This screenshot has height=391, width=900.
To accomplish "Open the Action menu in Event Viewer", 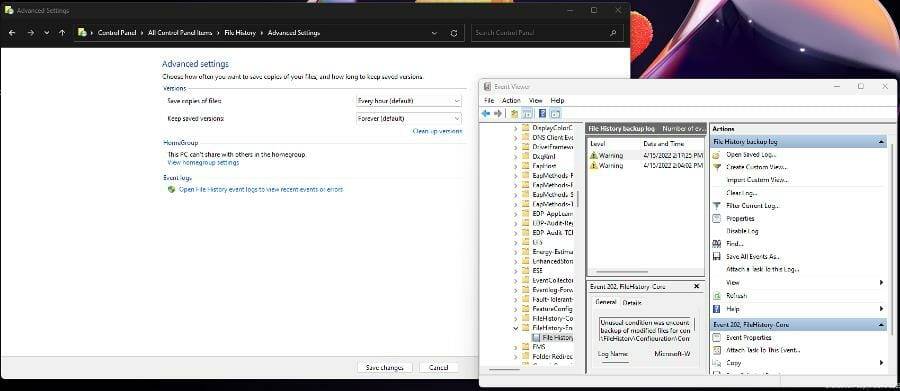I will pyautogui.click(x=511, y=100).
